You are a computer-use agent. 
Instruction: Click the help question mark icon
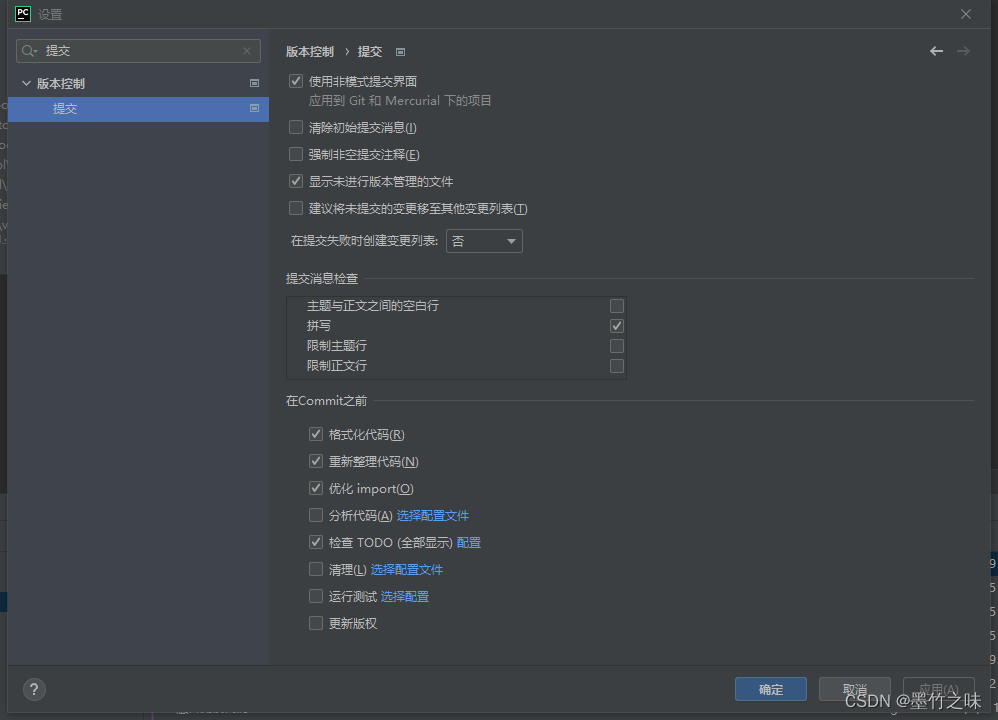(33, 689)
